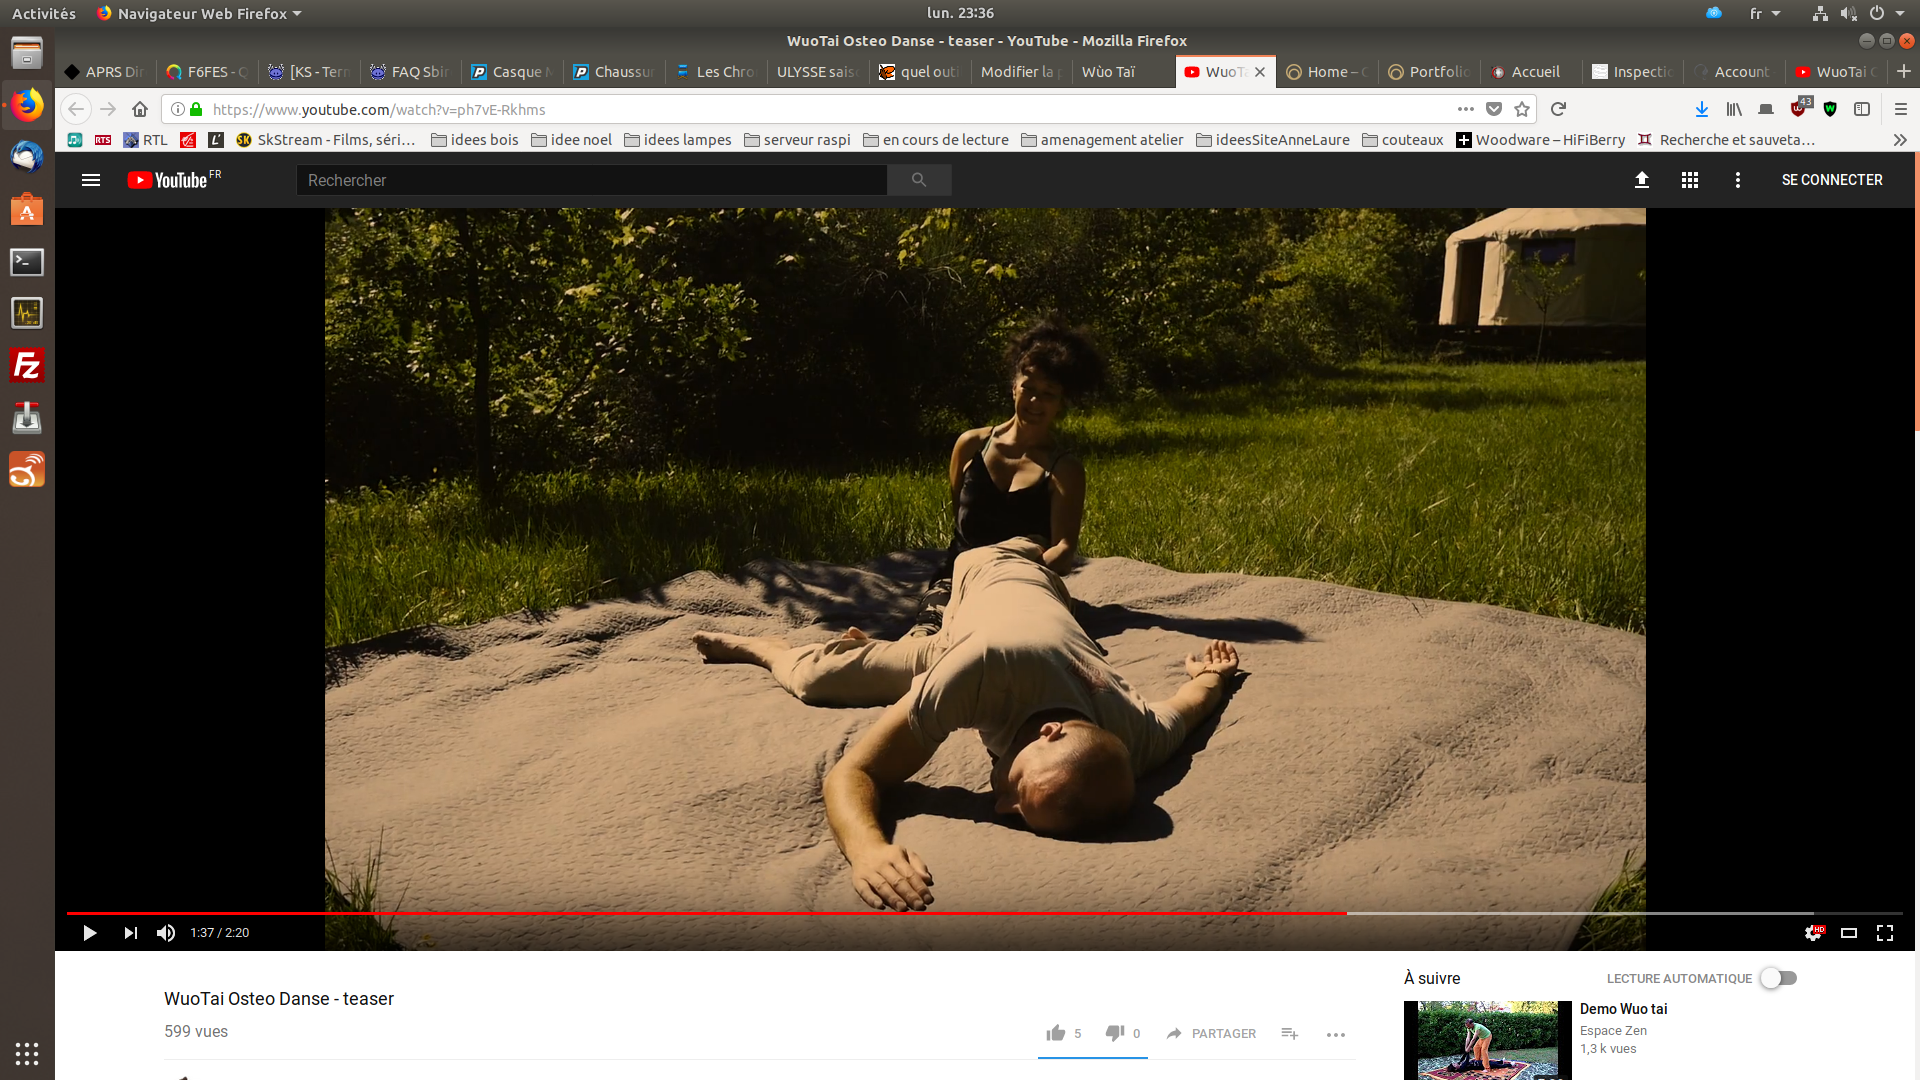Skip to the next video
Screen dimensions: 1920x1080
(130, 933)
